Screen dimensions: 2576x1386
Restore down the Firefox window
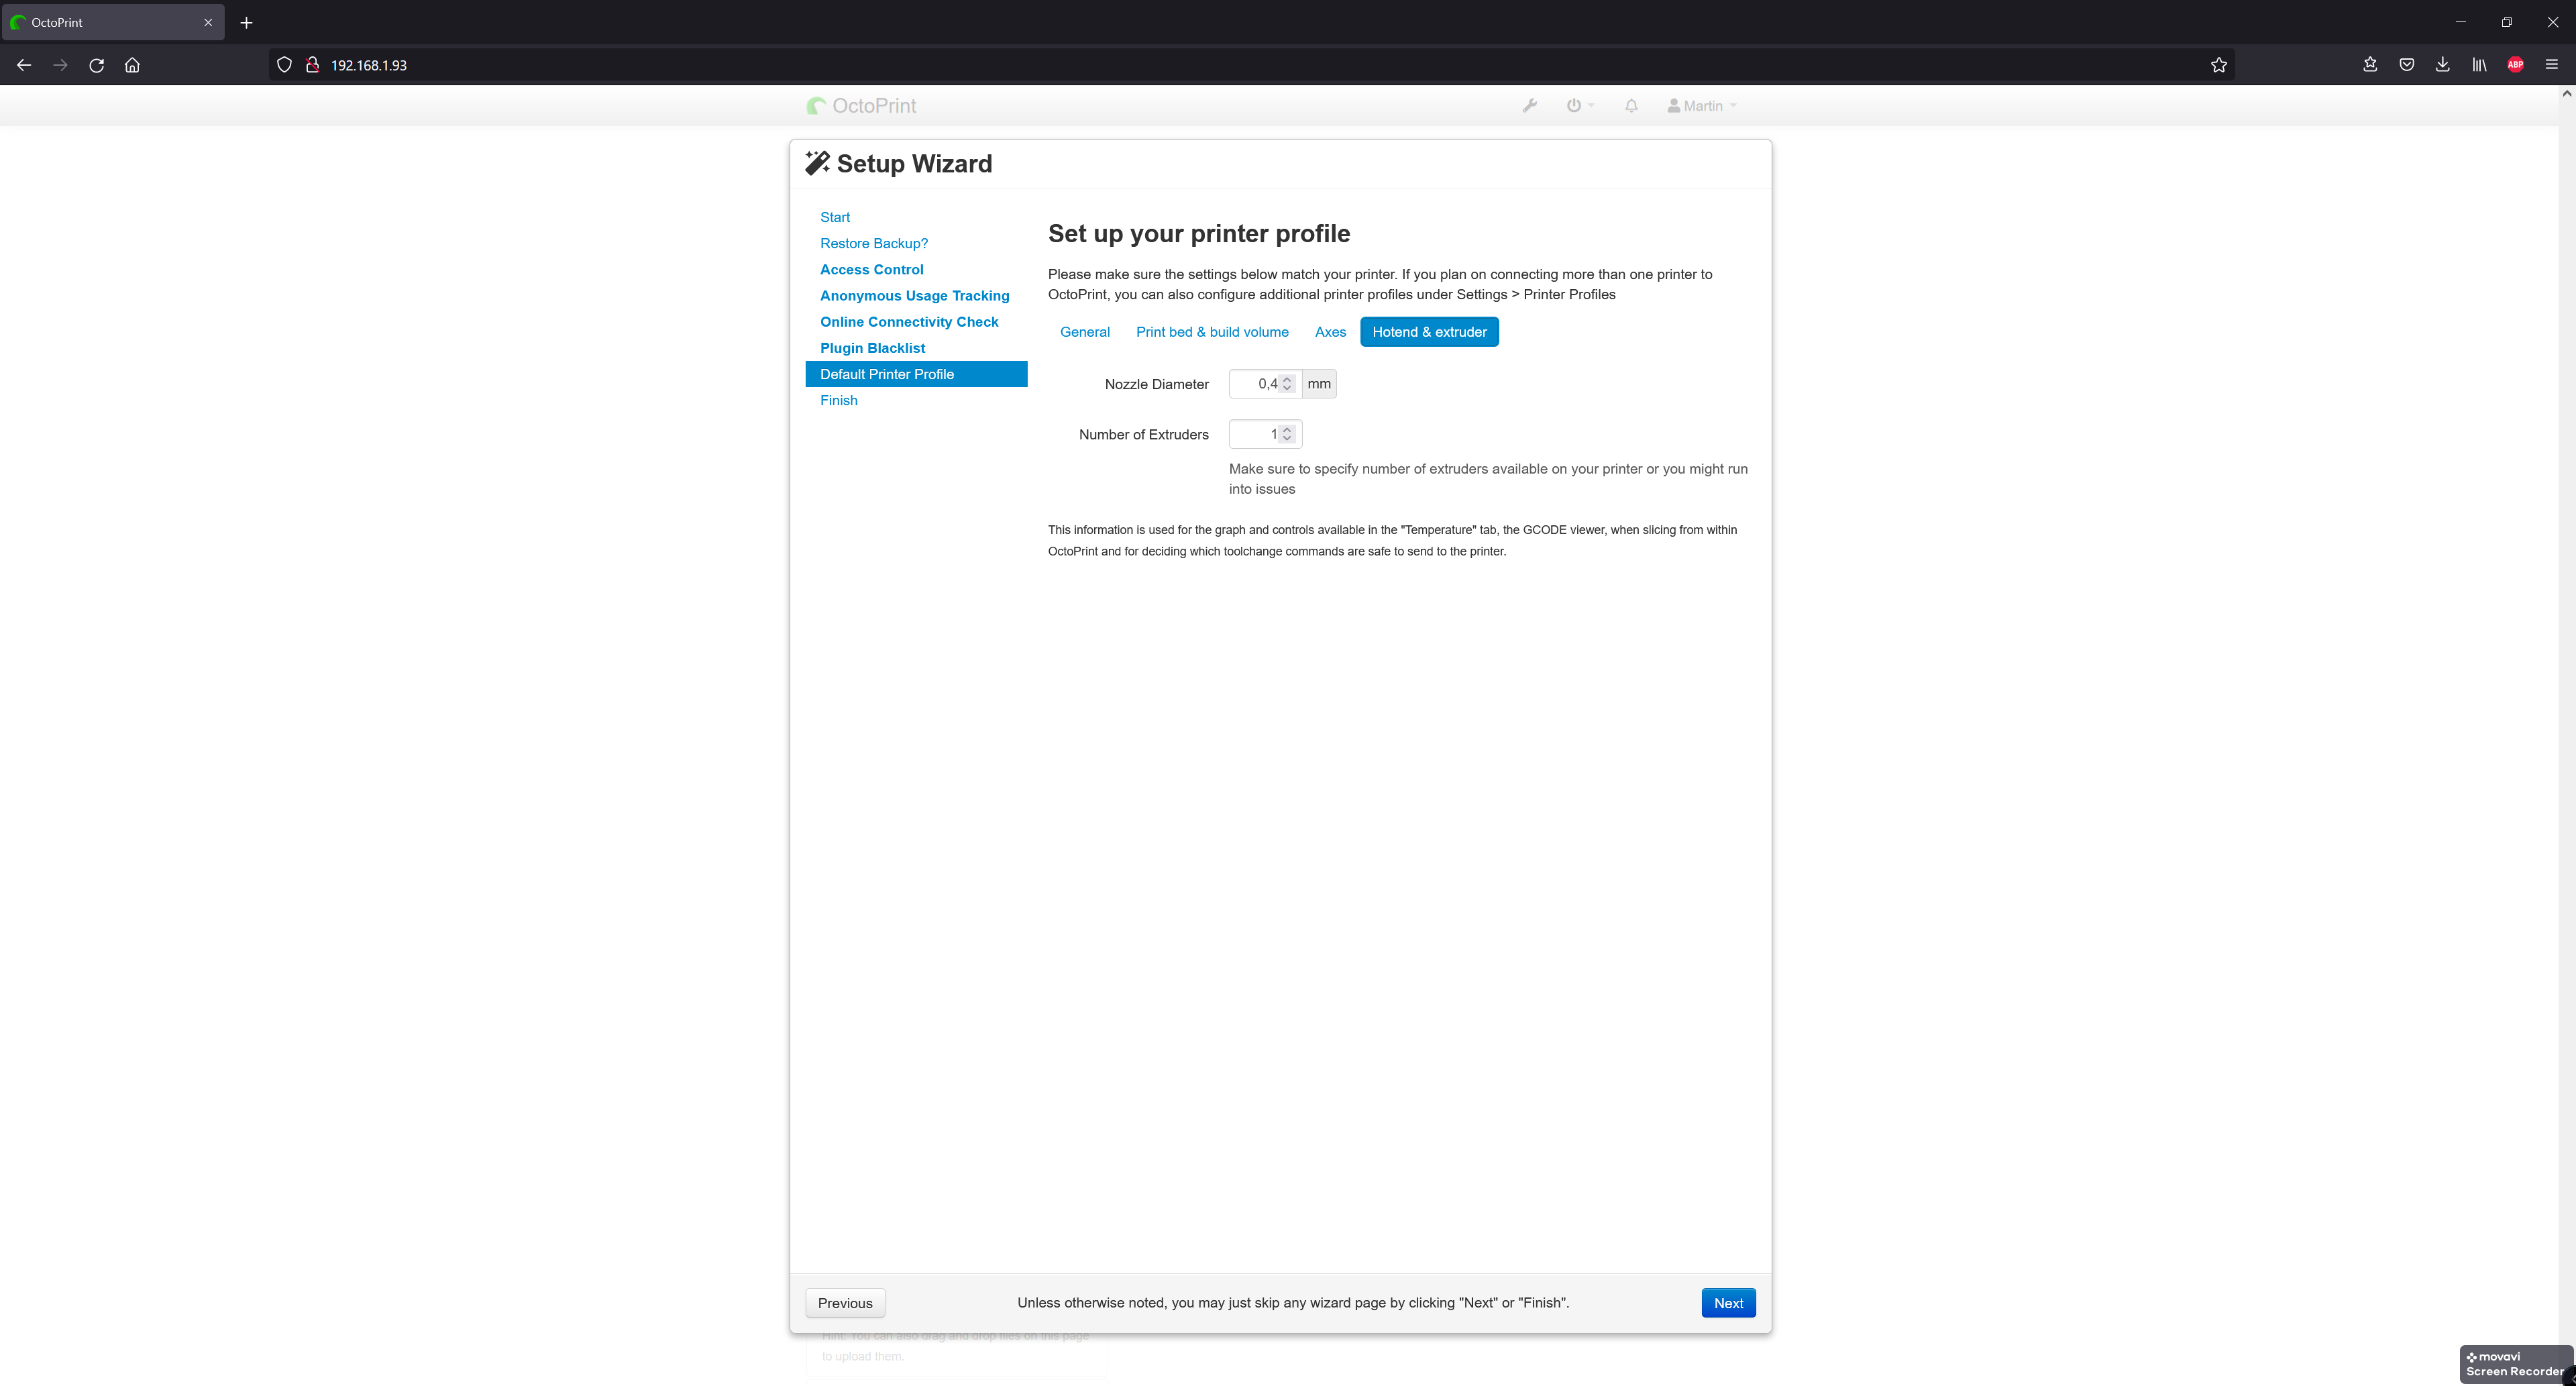tap(2507, 22)
